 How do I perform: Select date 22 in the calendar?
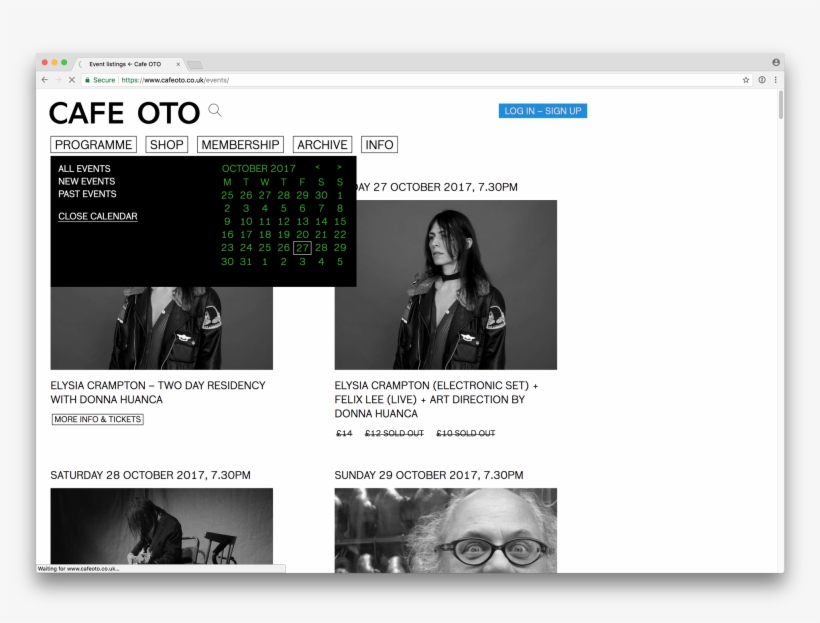[x=340, y=234]
